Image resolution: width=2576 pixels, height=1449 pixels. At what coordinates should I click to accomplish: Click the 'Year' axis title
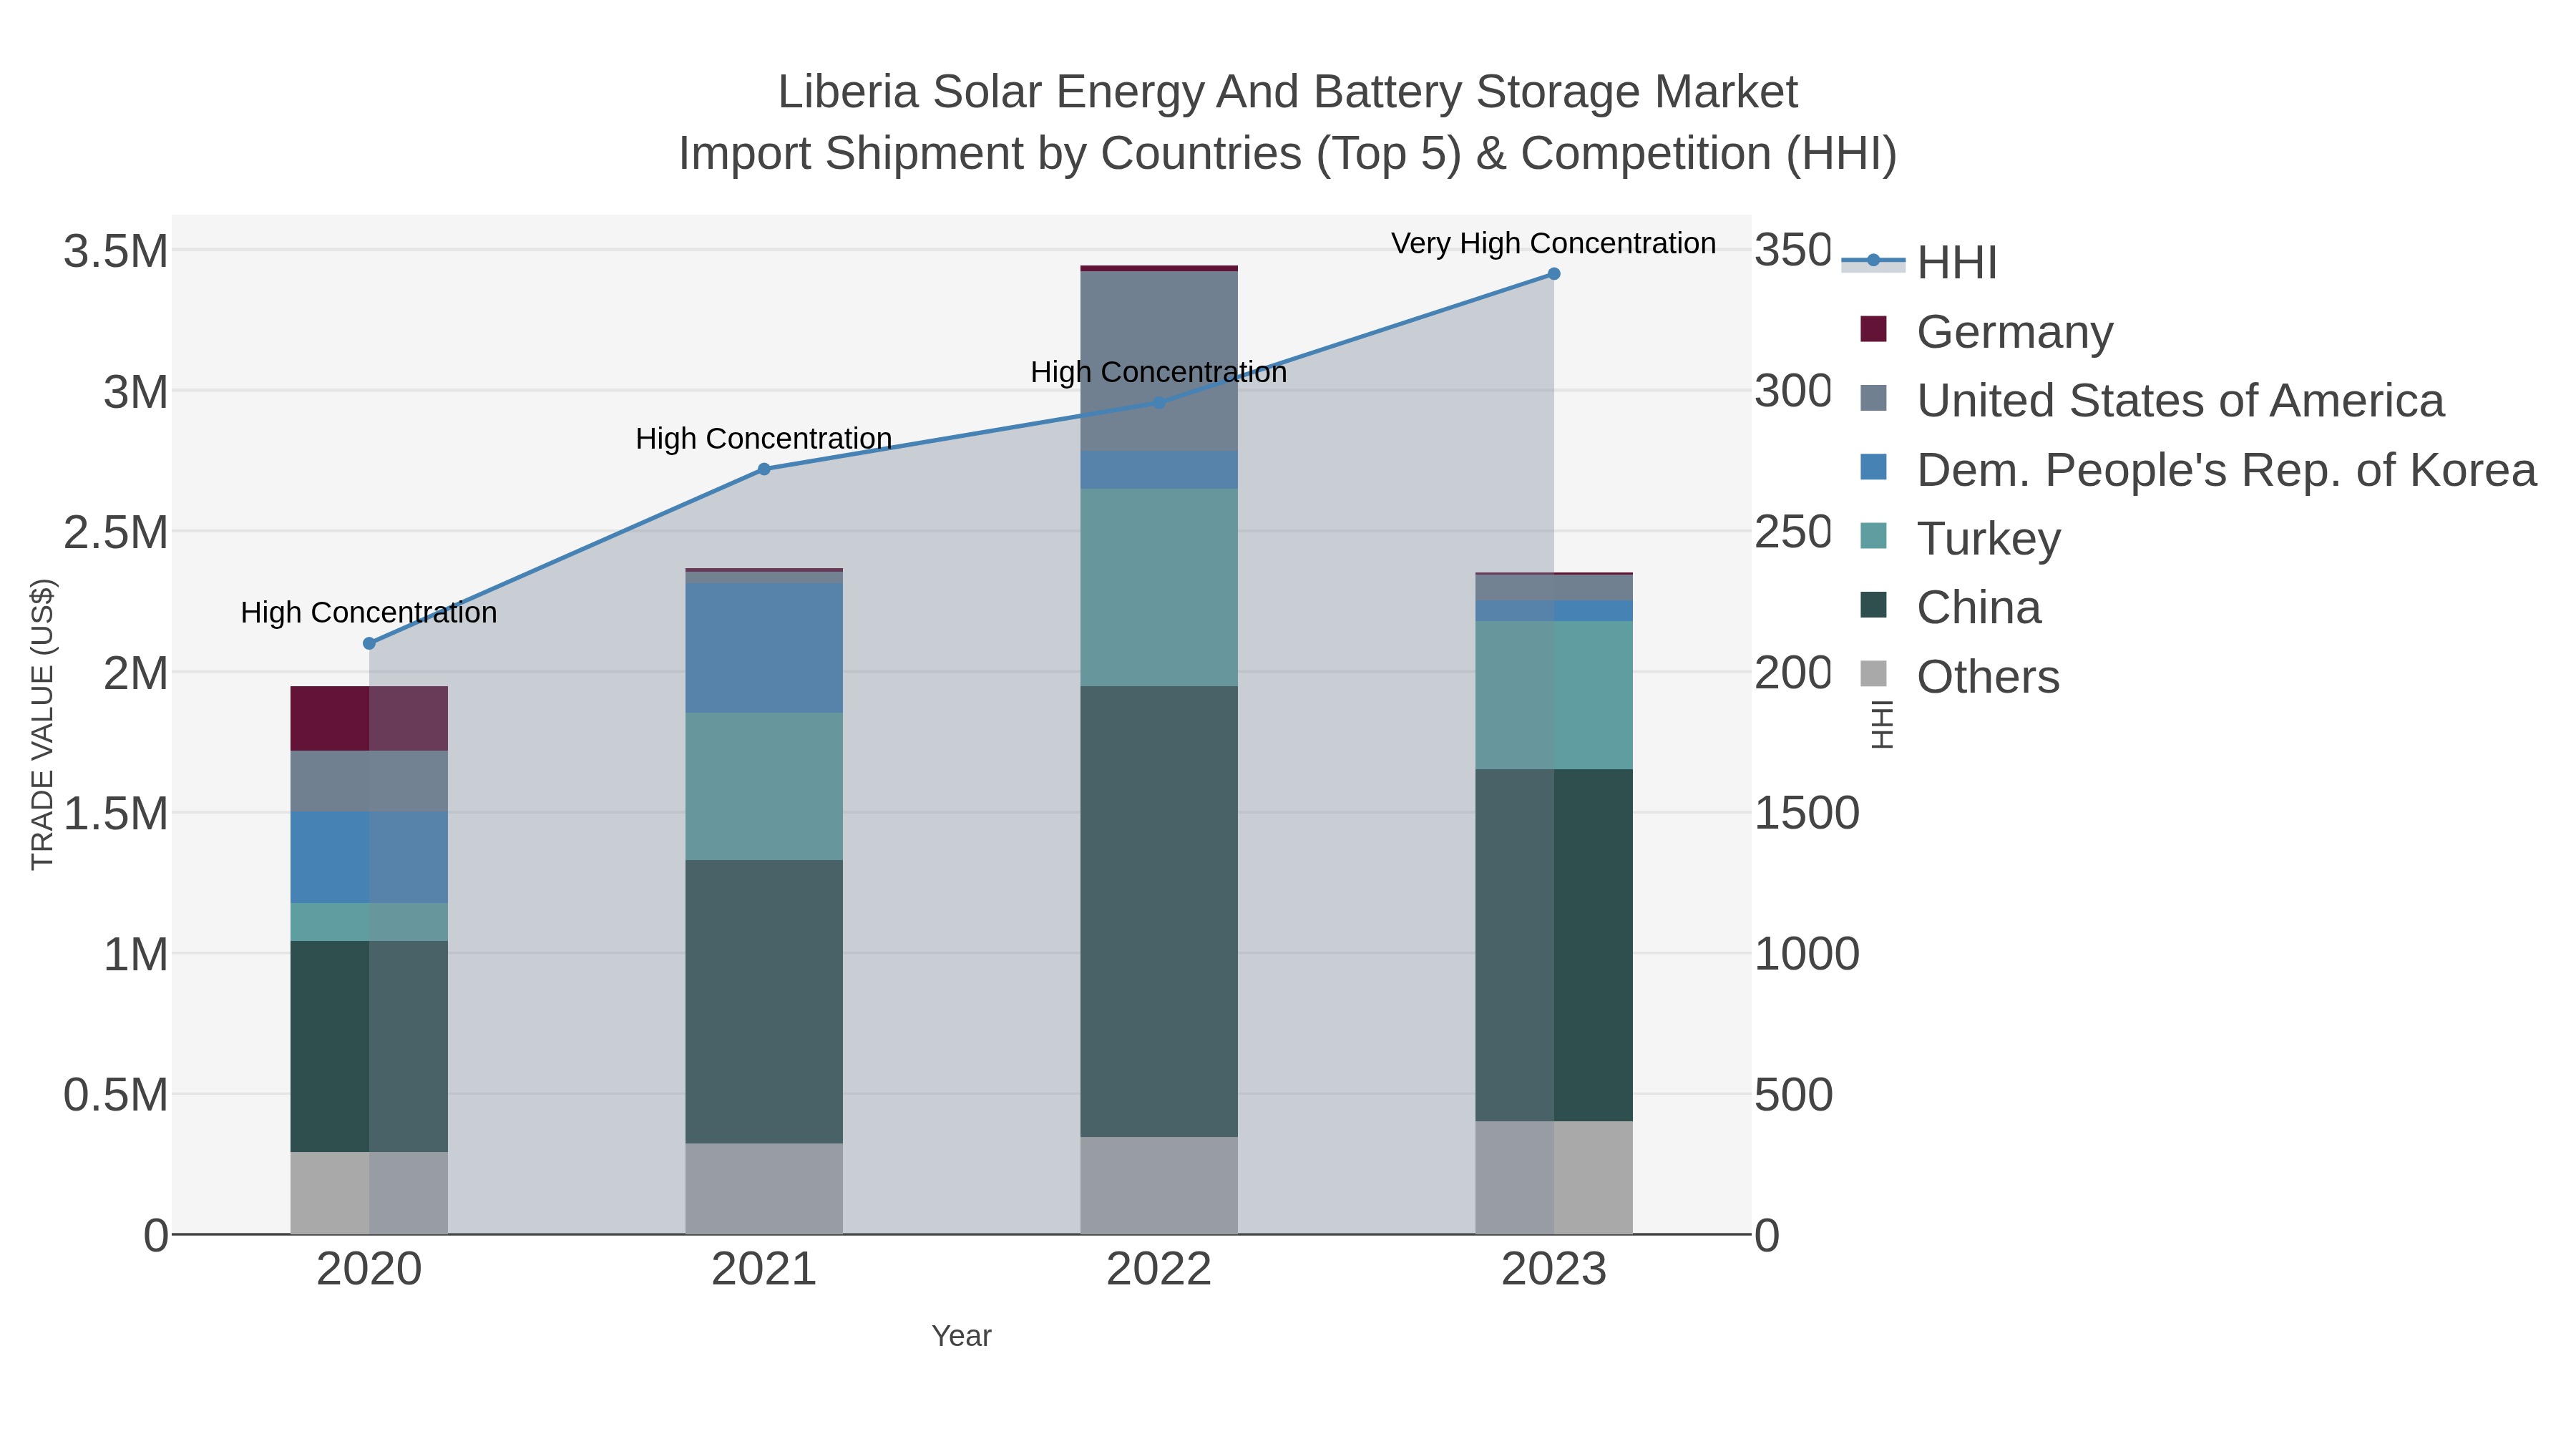962,1336
